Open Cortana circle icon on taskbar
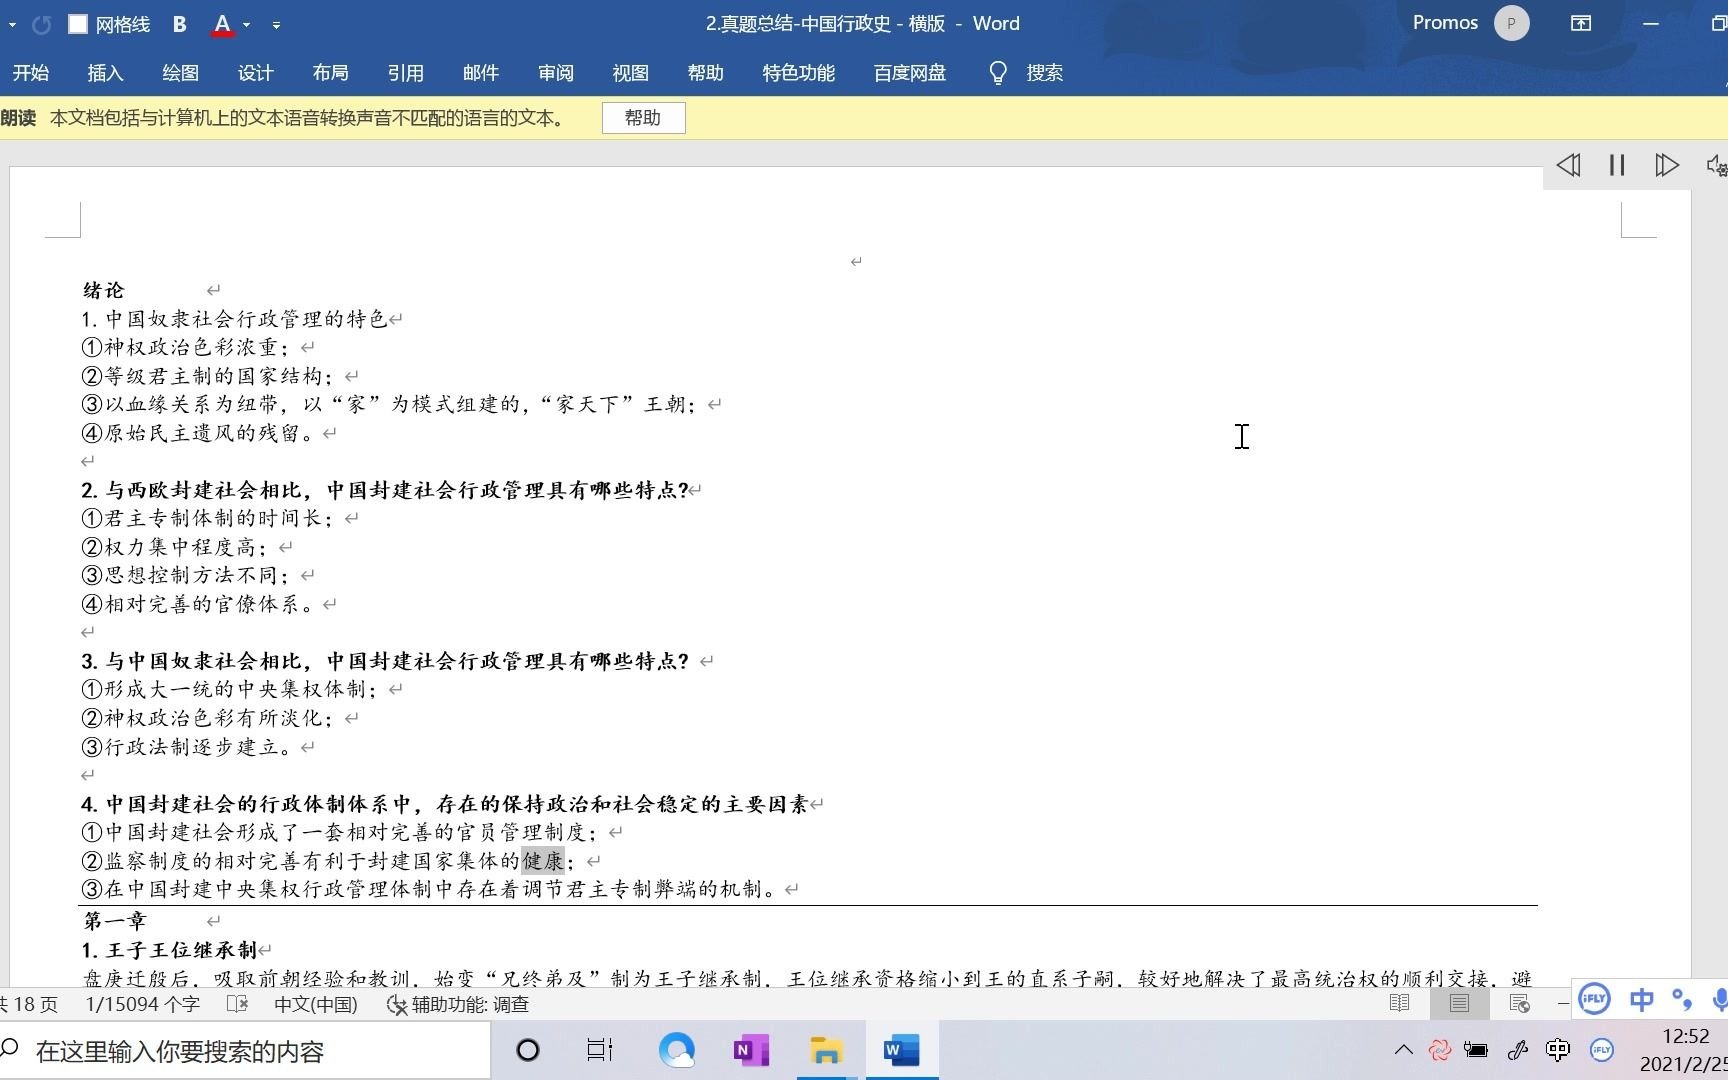Image resolution: width=1728 pixels, height=1080 pixels. pyautogui.click(x=527, y=1050)
